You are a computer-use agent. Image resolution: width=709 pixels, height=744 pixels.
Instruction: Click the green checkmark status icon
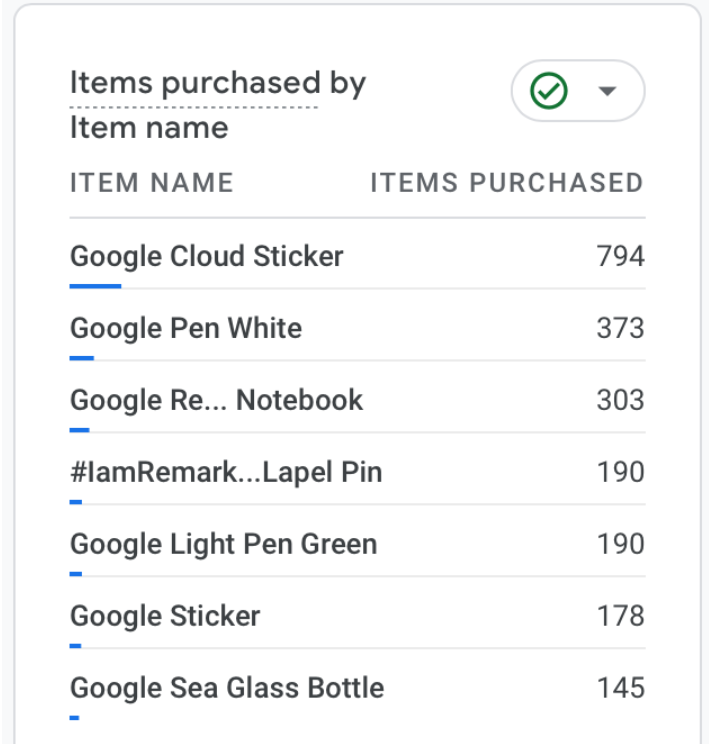click(549, 92)
